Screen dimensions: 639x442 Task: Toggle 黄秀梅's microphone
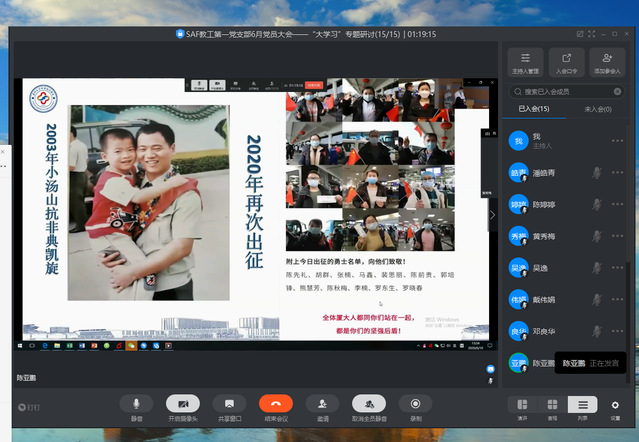(597, 236)
